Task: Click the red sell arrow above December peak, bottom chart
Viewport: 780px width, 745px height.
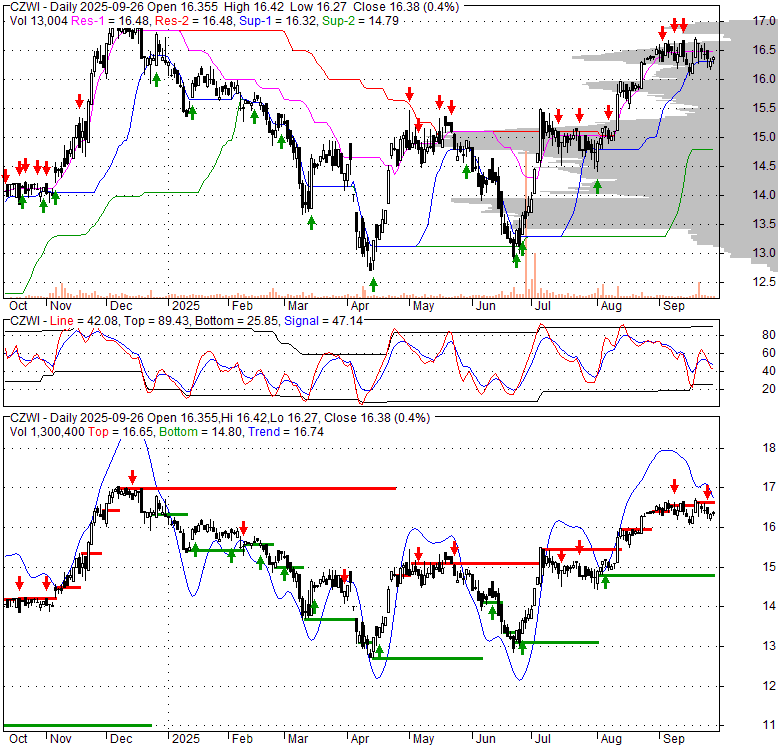Action: click(x=132, y=477)
